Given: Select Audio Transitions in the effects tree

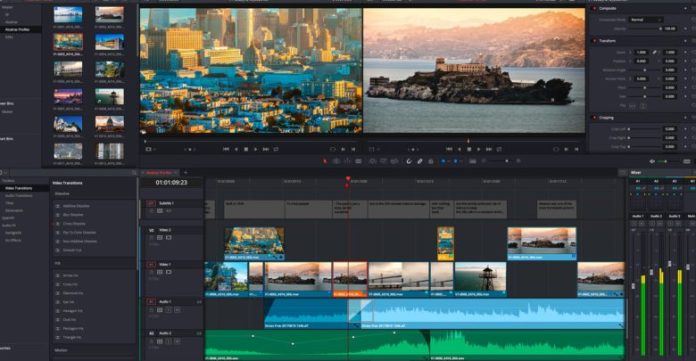Looking at the screenshot, I should (x=18, y=195).
